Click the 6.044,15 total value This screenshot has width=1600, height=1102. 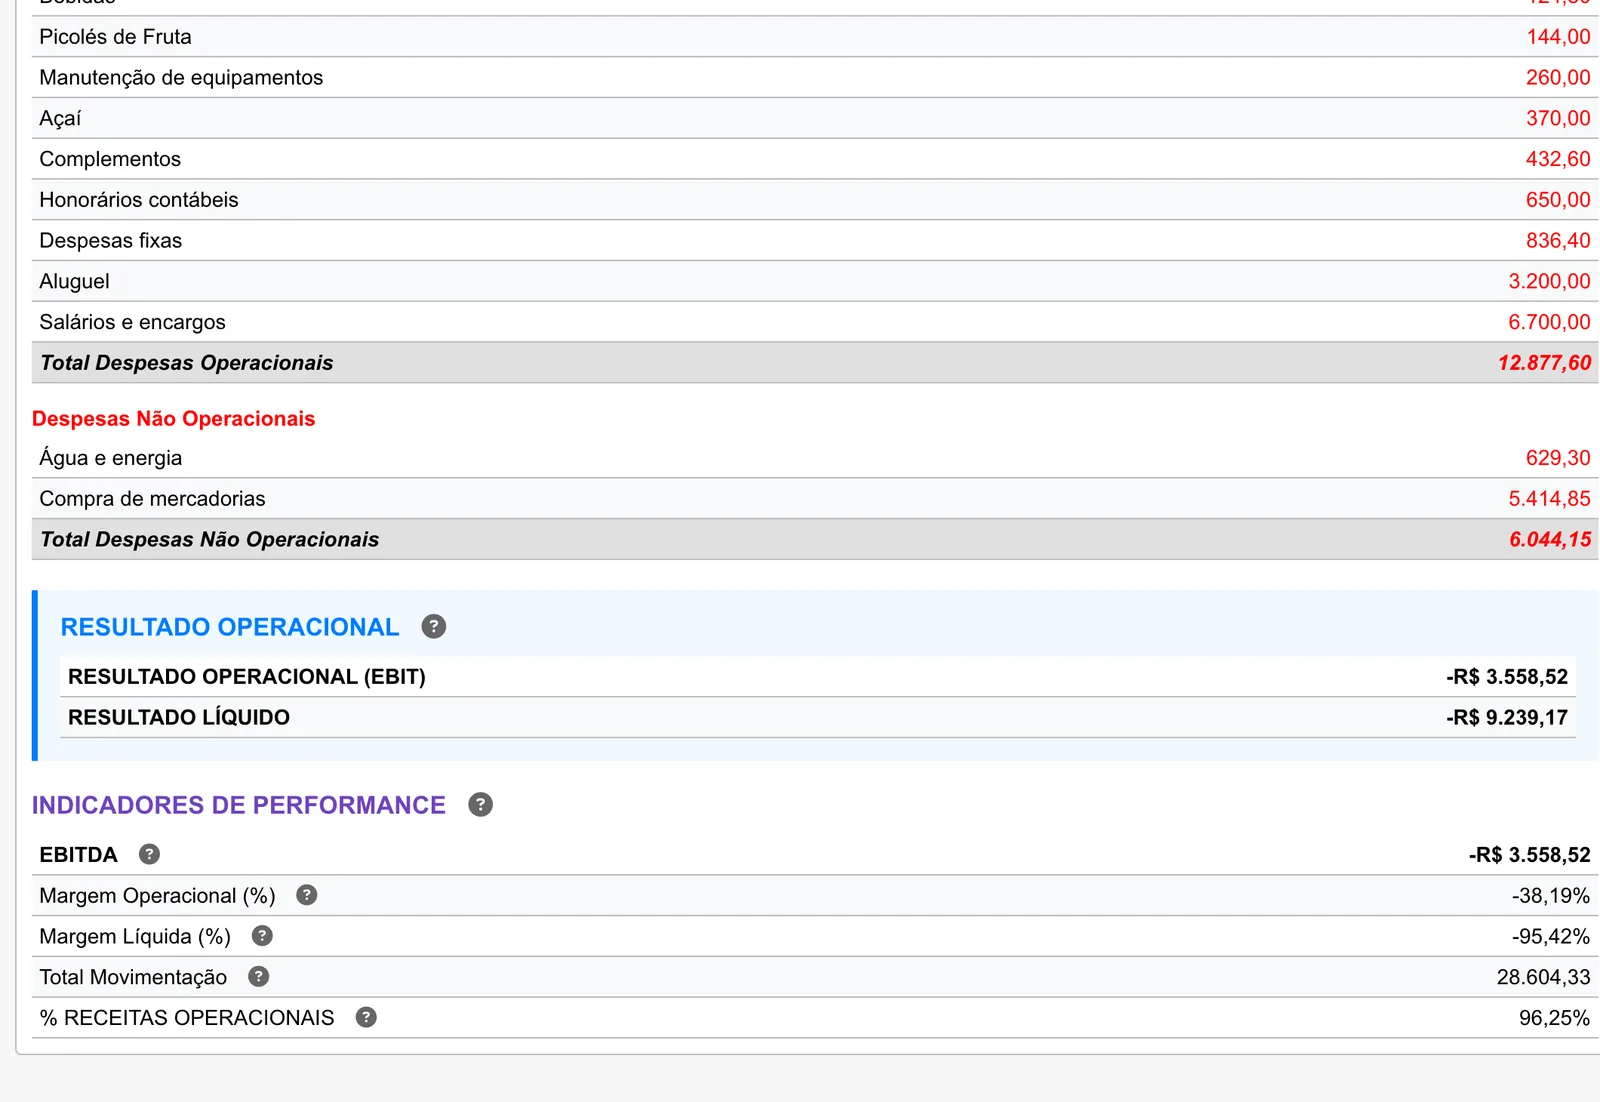(1550, 540)
